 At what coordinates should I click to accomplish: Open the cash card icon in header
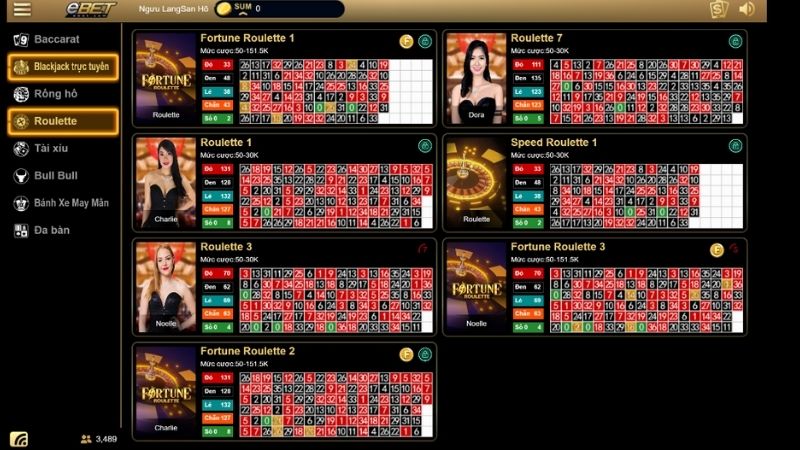pos(719,9)
